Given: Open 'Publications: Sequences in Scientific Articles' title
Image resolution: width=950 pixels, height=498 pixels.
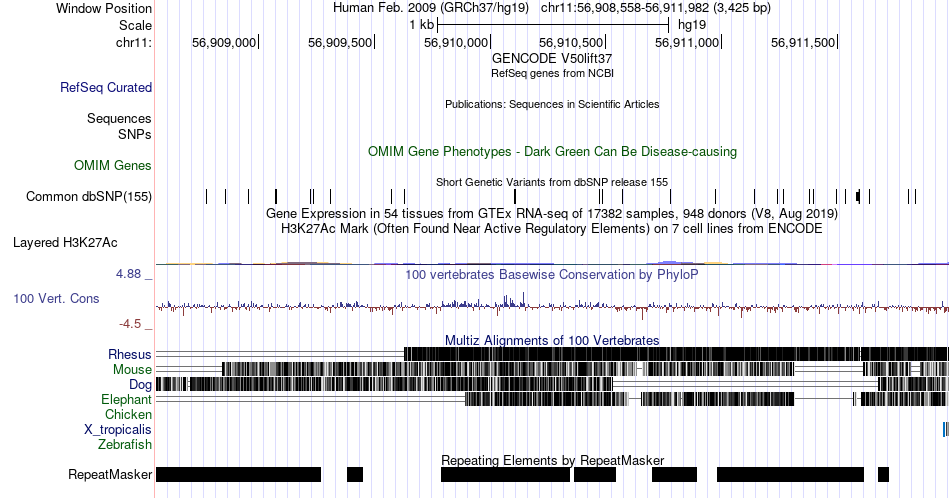Looking at the screenshot, I should tap(552, 104).
